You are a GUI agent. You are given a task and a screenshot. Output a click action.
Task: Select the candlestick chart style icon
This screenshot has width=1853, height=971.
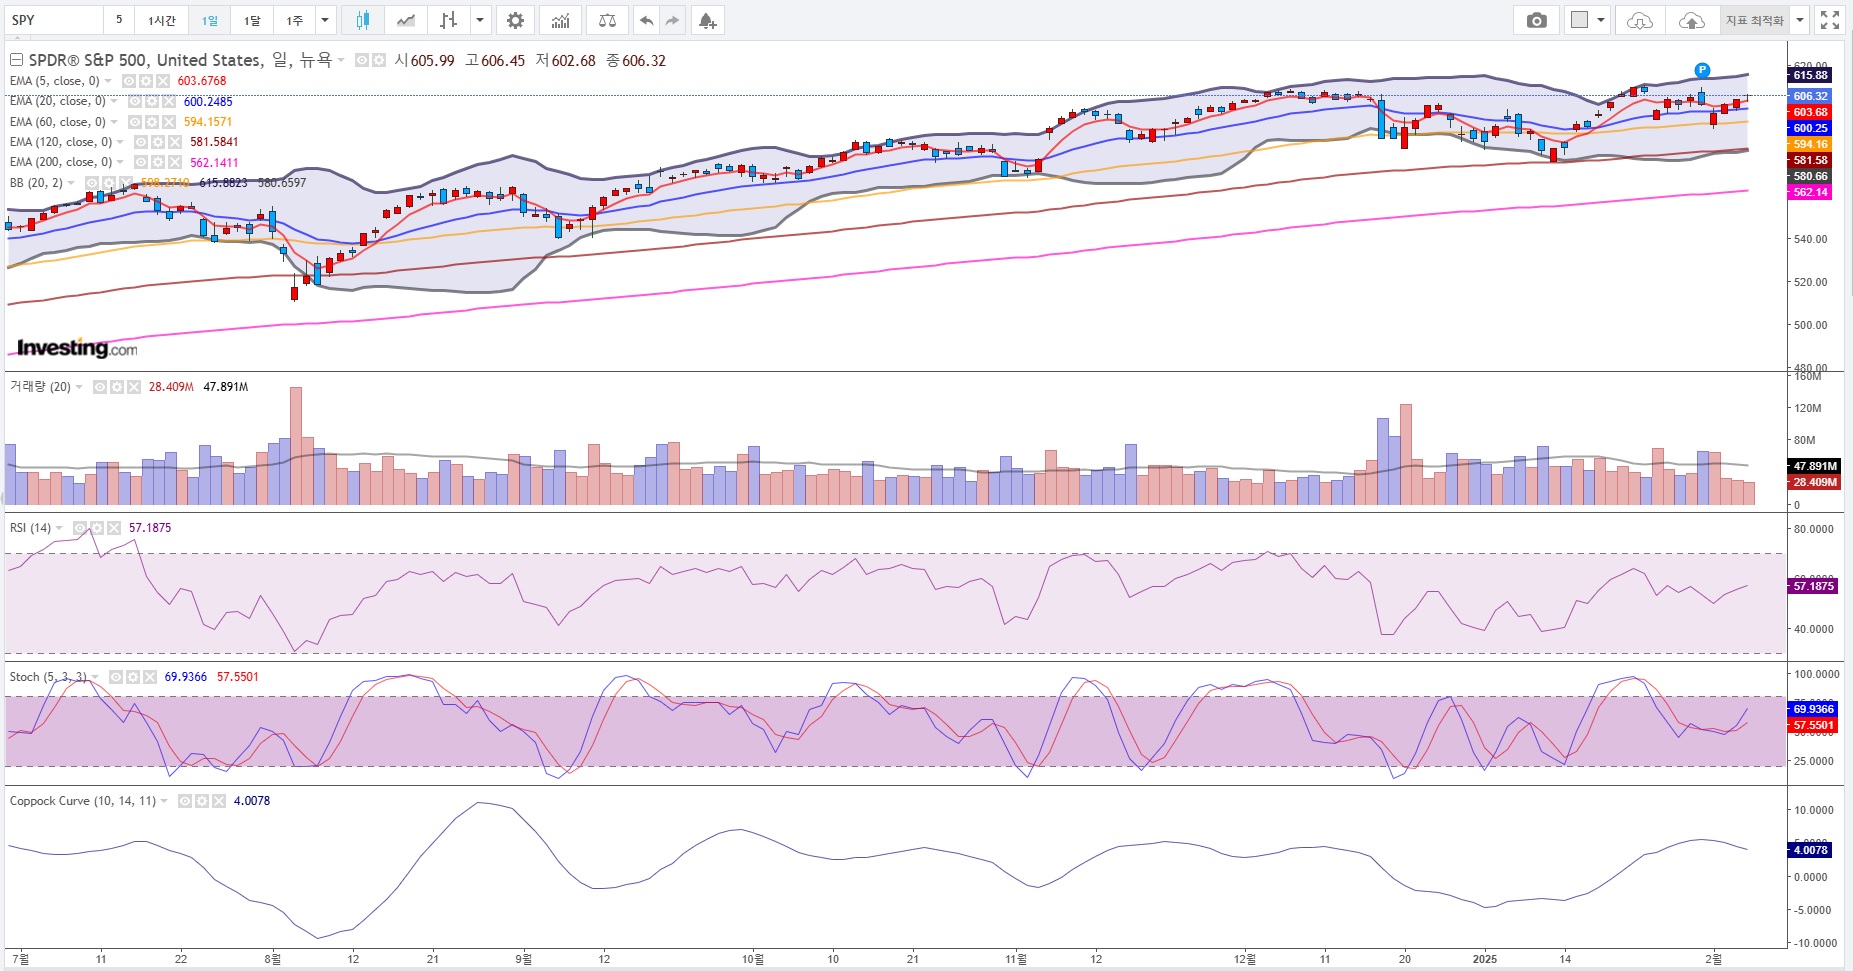363,20
